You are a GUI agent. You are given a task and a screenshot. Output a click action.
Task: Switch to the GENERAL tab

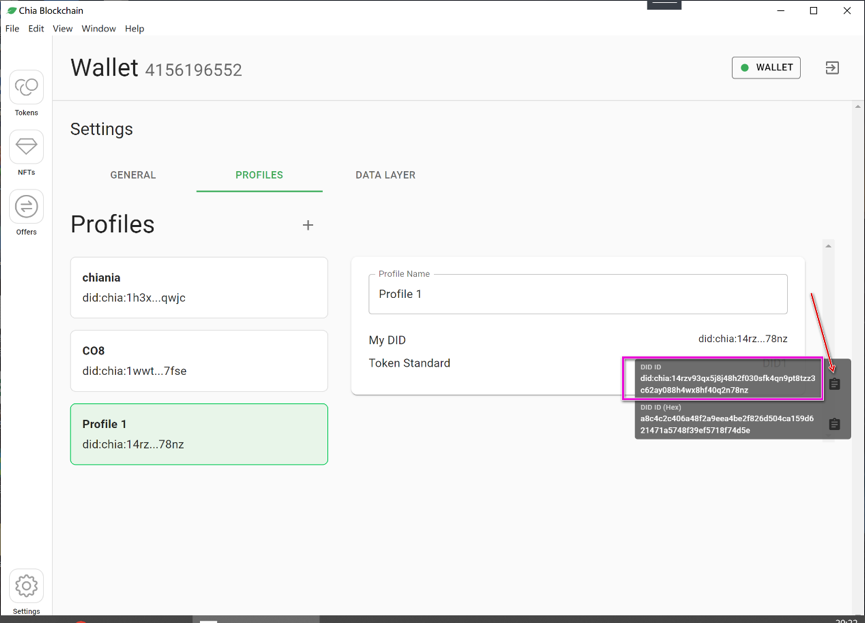click(133, 175)
